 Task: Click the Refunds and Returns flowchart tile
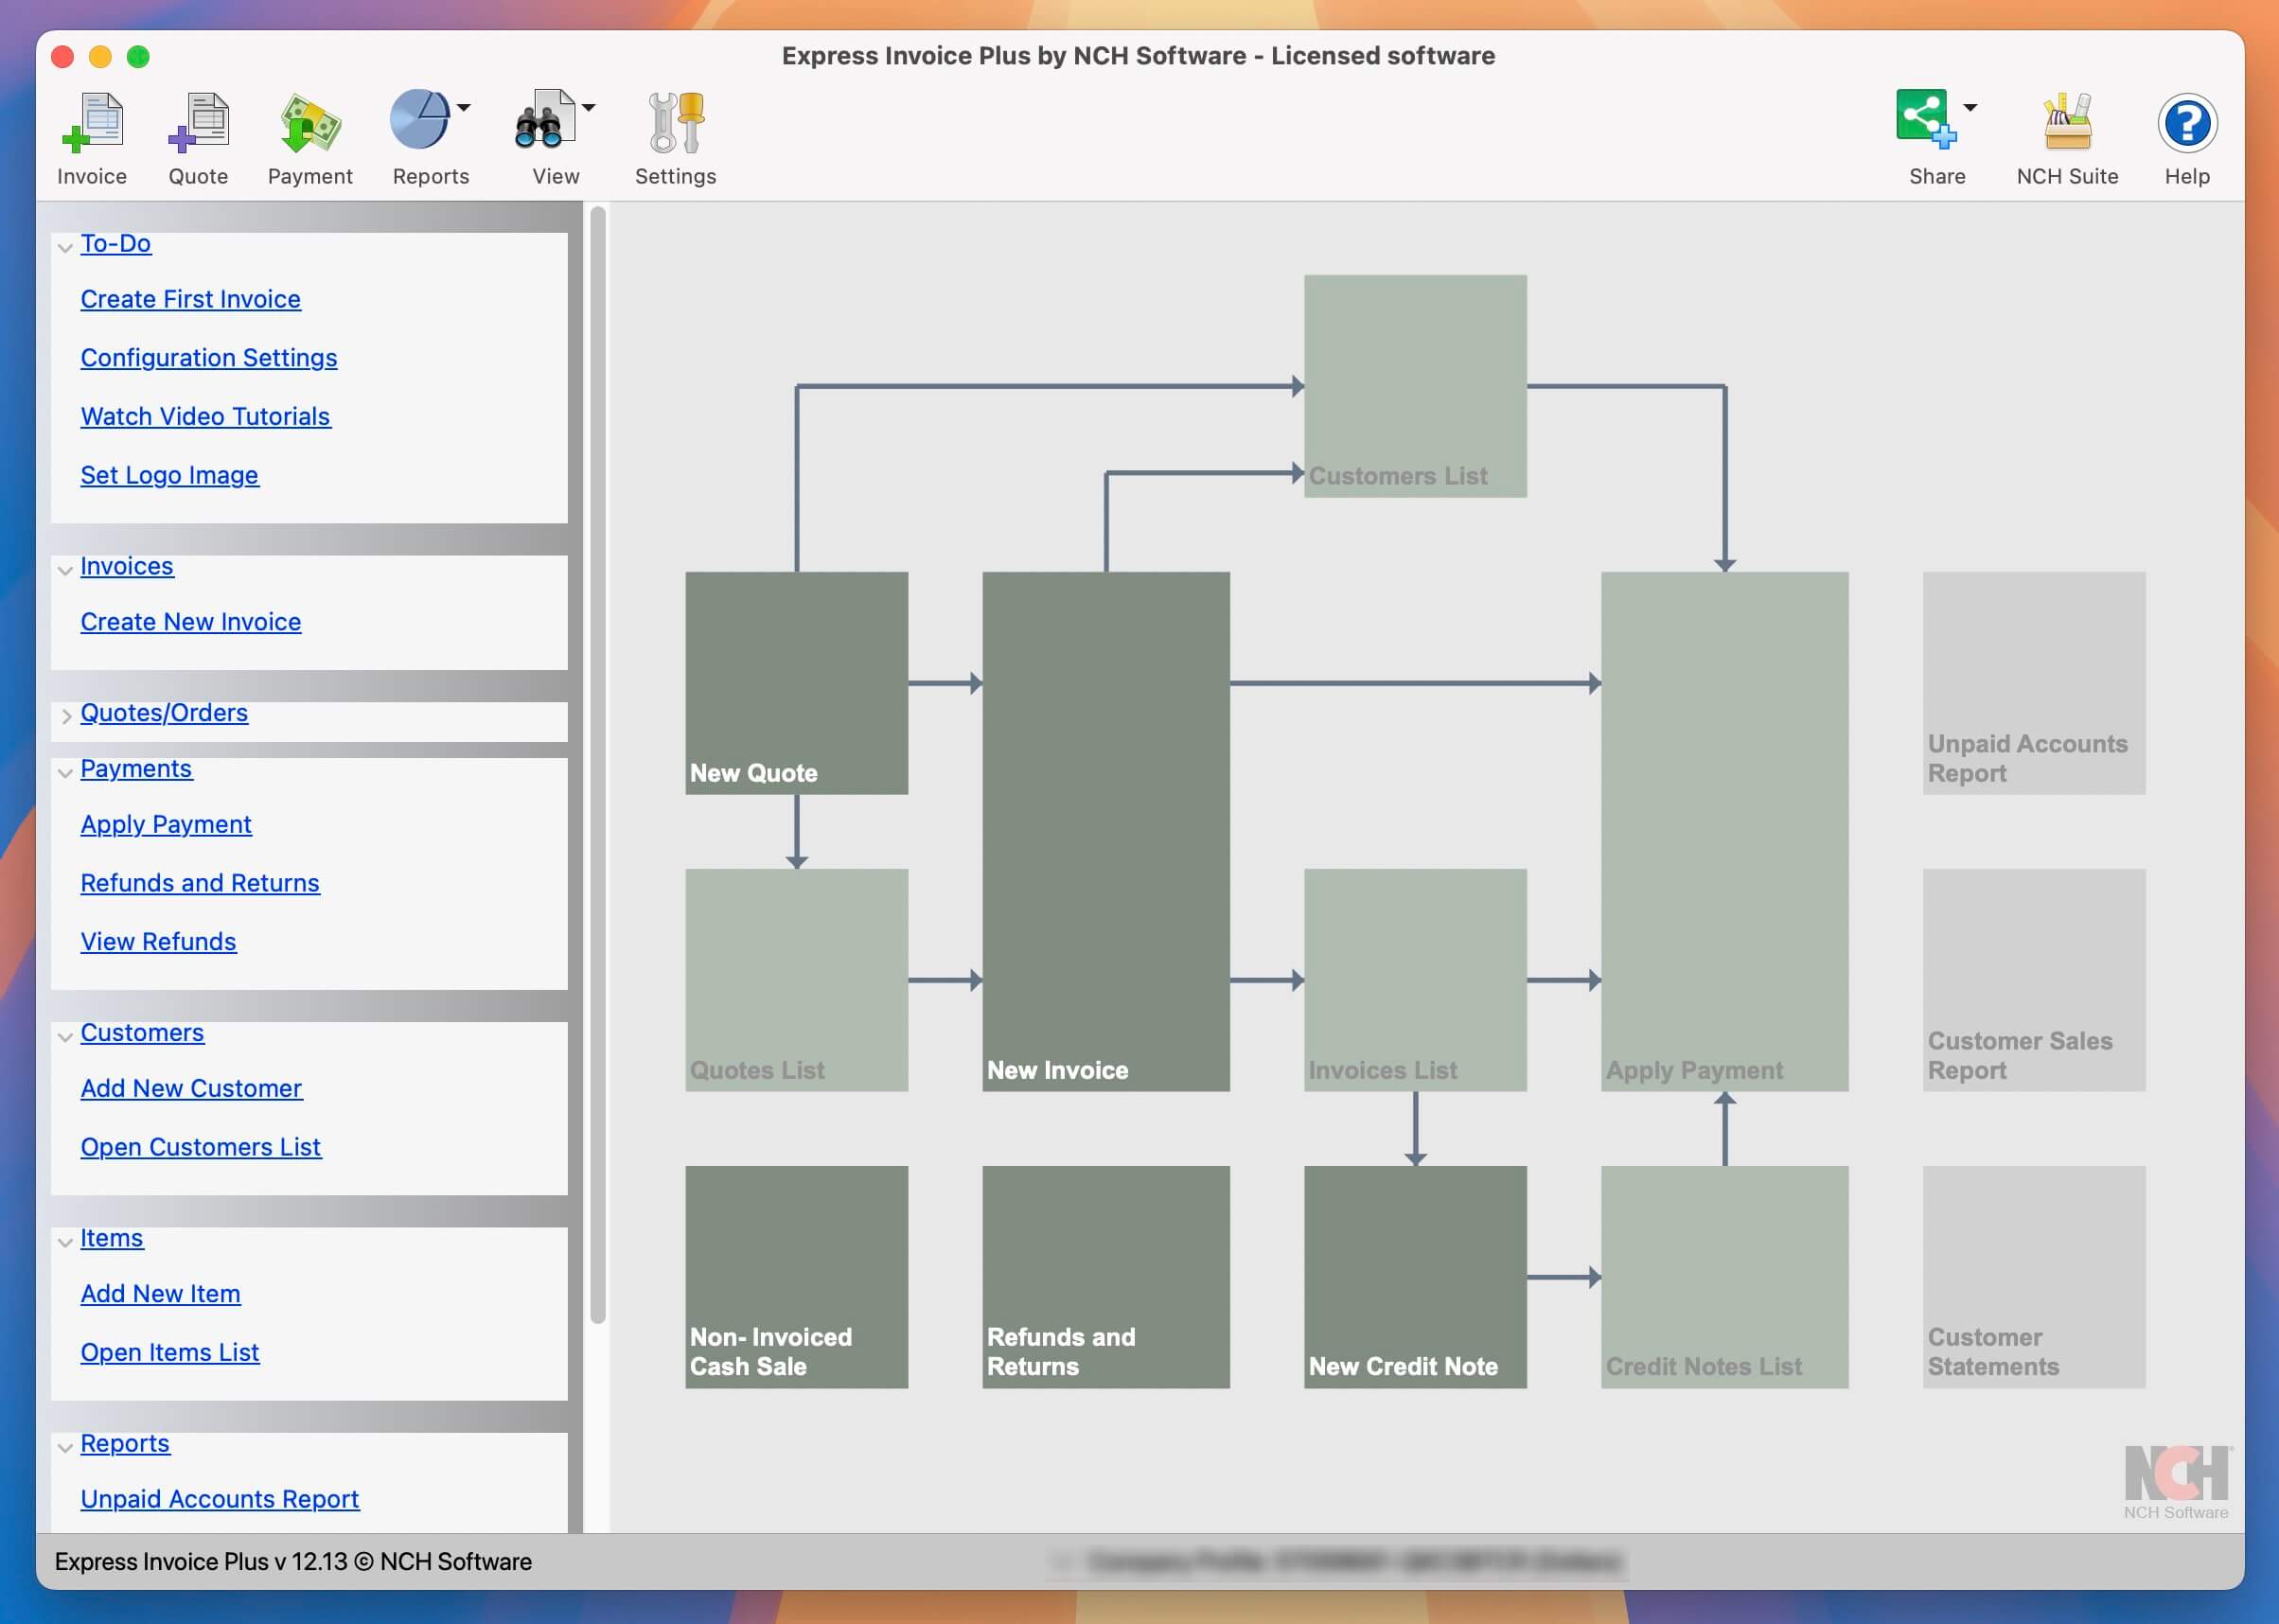click(x=1106, y=1277)
